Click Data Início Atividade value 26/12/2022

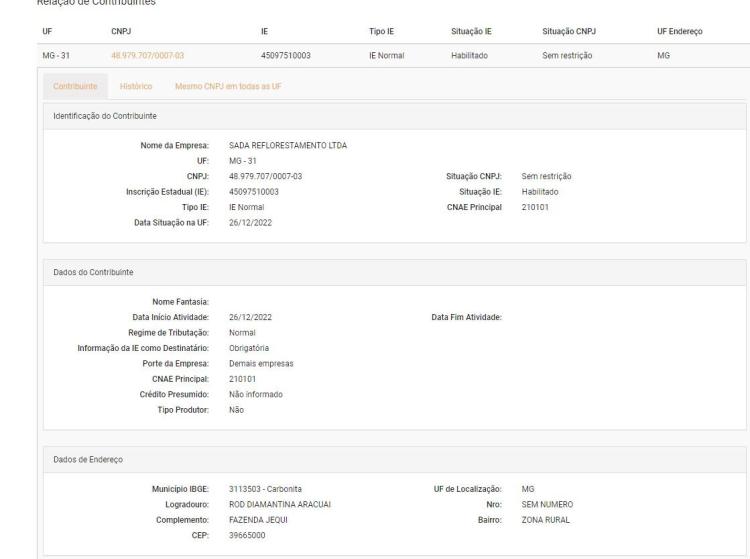pyautogui.click(x=250, y=318)
